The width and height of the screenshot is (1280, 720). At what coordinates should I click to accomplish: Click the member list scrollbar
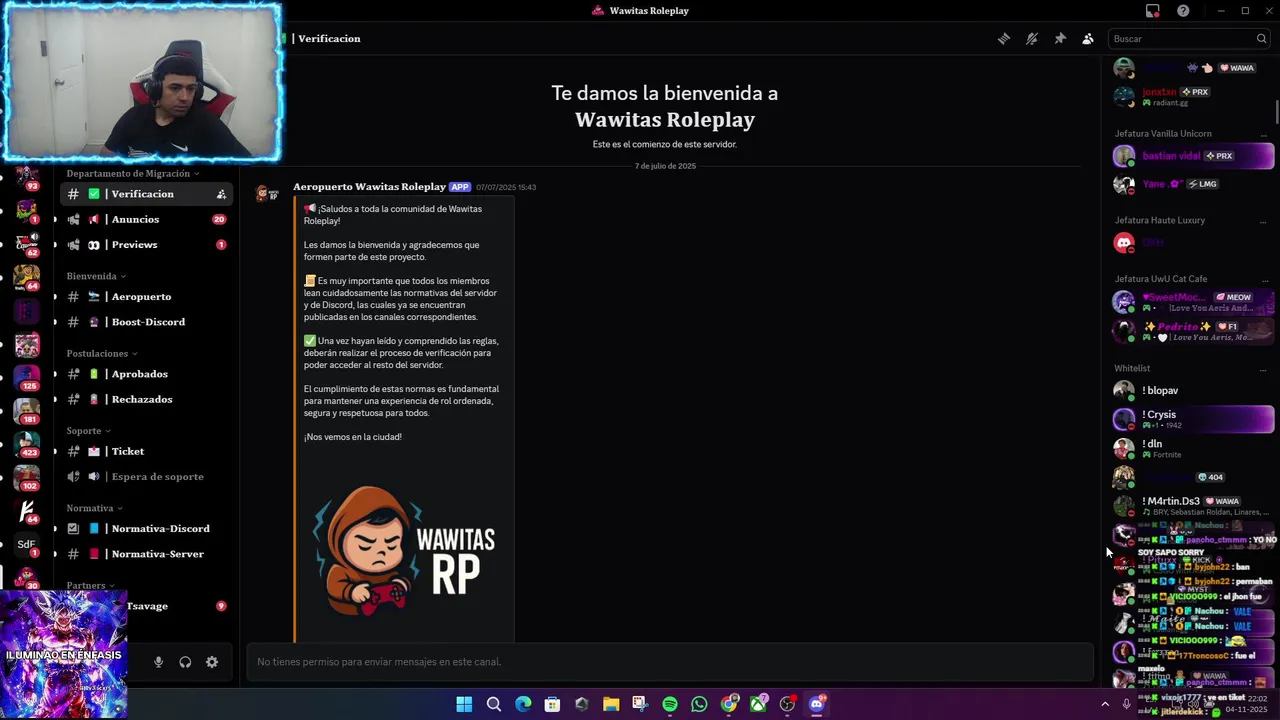click(1277, 110)
